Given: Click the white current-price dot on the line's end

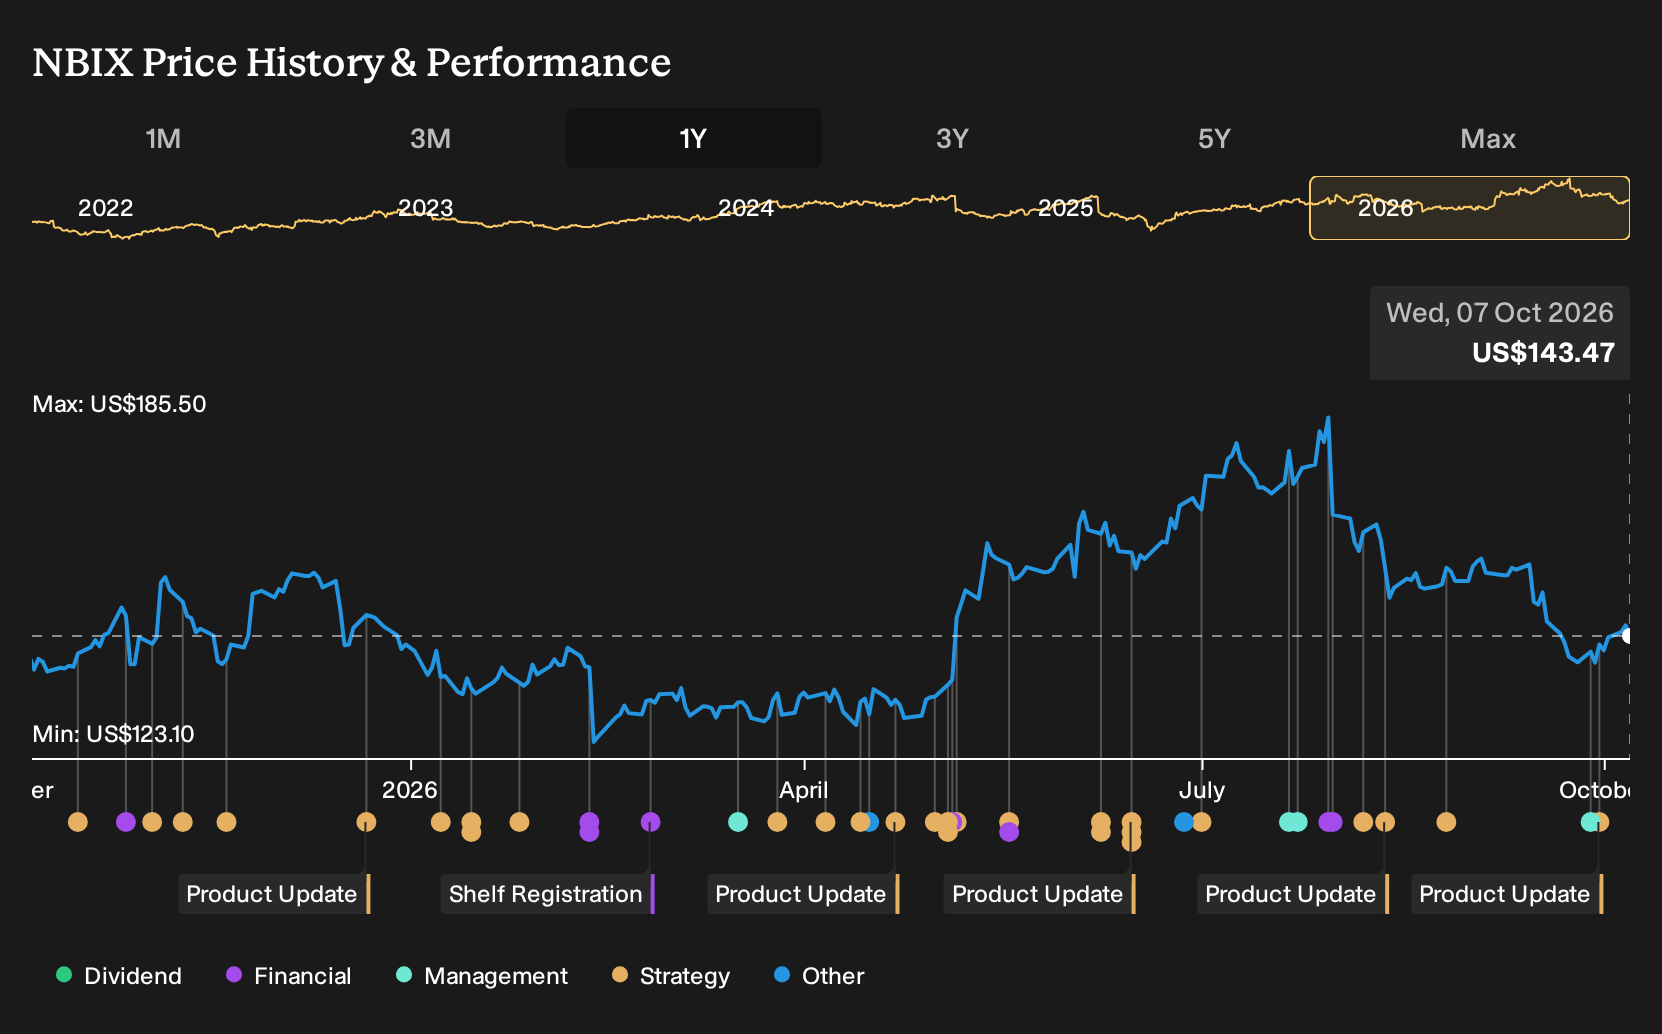Looking at the screenshot, I should pos(1627,636).
